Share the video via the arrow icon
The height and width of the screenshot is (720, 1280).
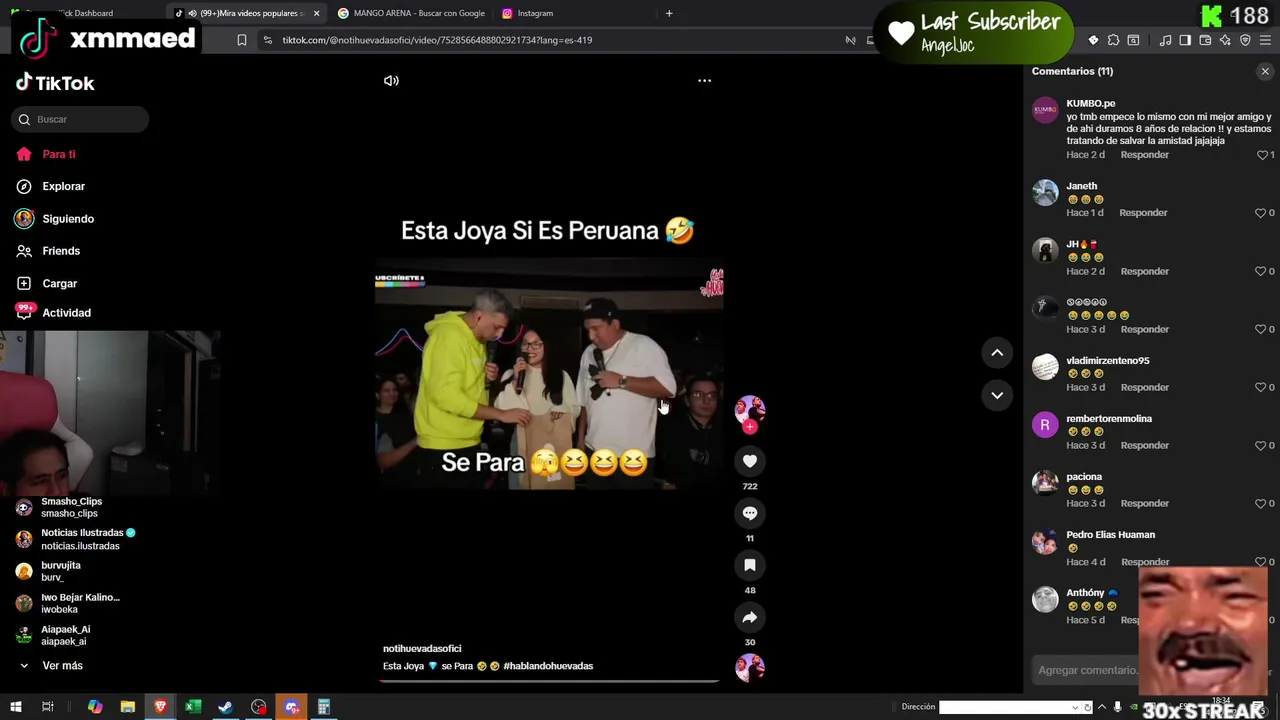(750, 617)
